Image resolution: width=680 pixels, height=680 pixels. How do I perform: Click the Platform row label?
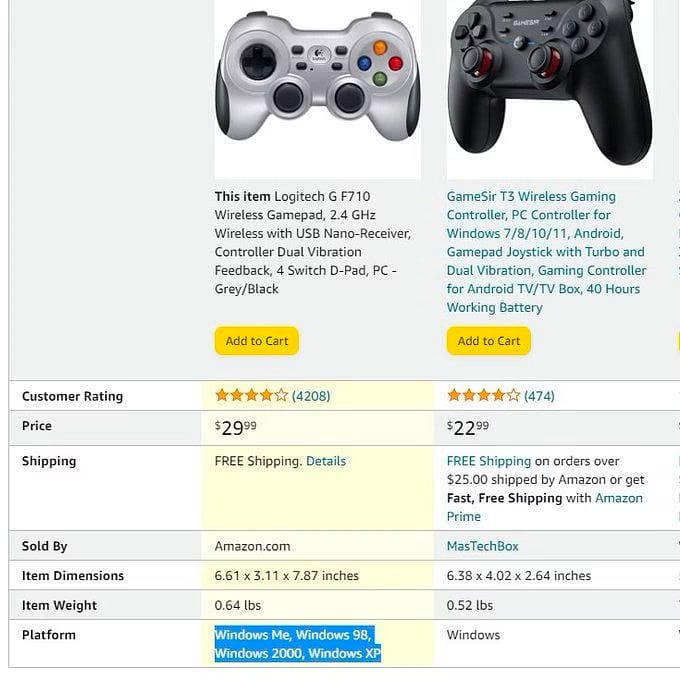point(49,635)
